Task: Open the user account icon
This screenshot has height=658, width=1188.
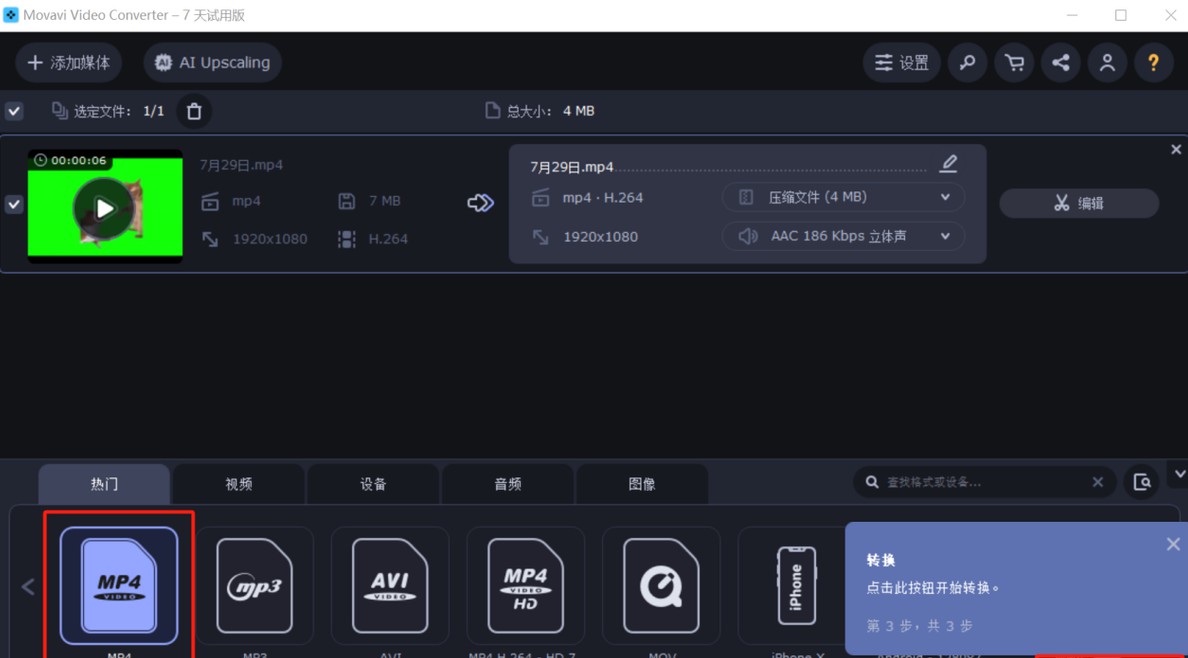Action: [1107, 63]
